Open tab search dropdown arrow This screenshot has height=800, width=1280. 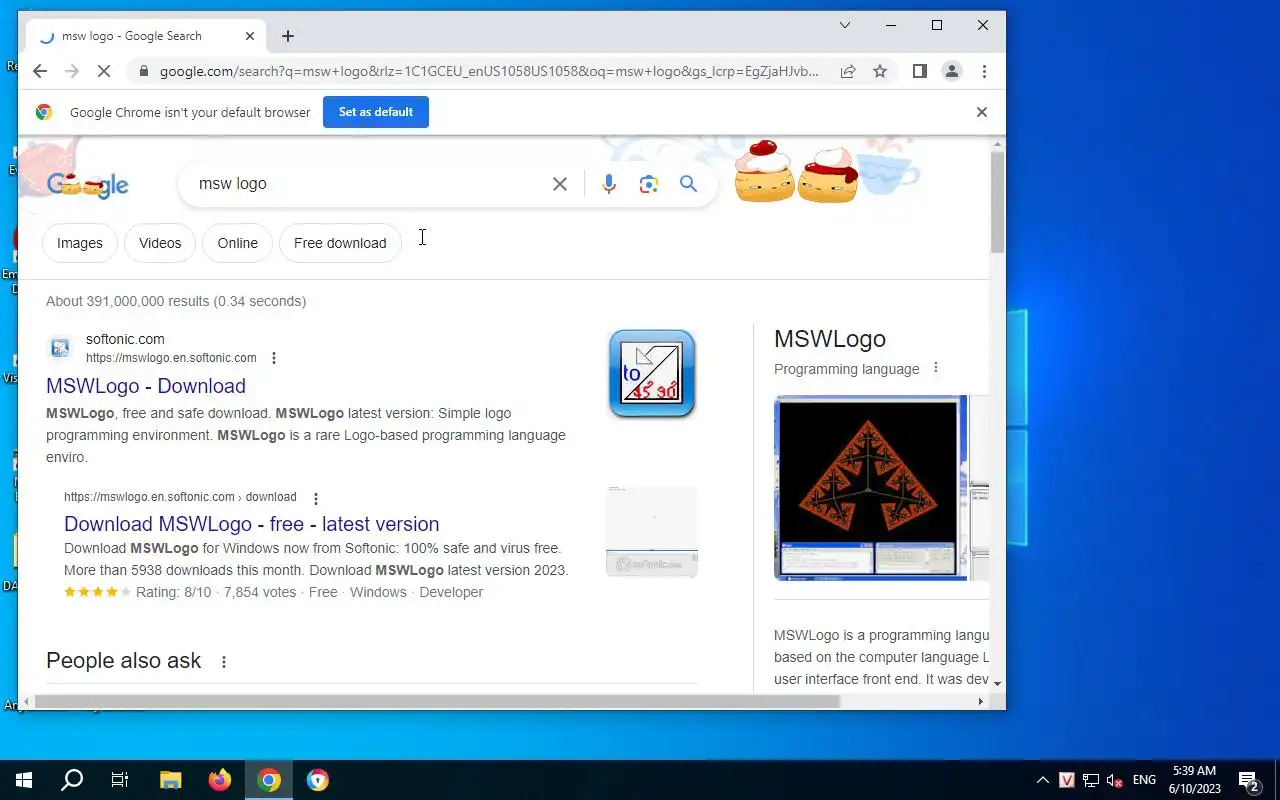coord(844,25)
